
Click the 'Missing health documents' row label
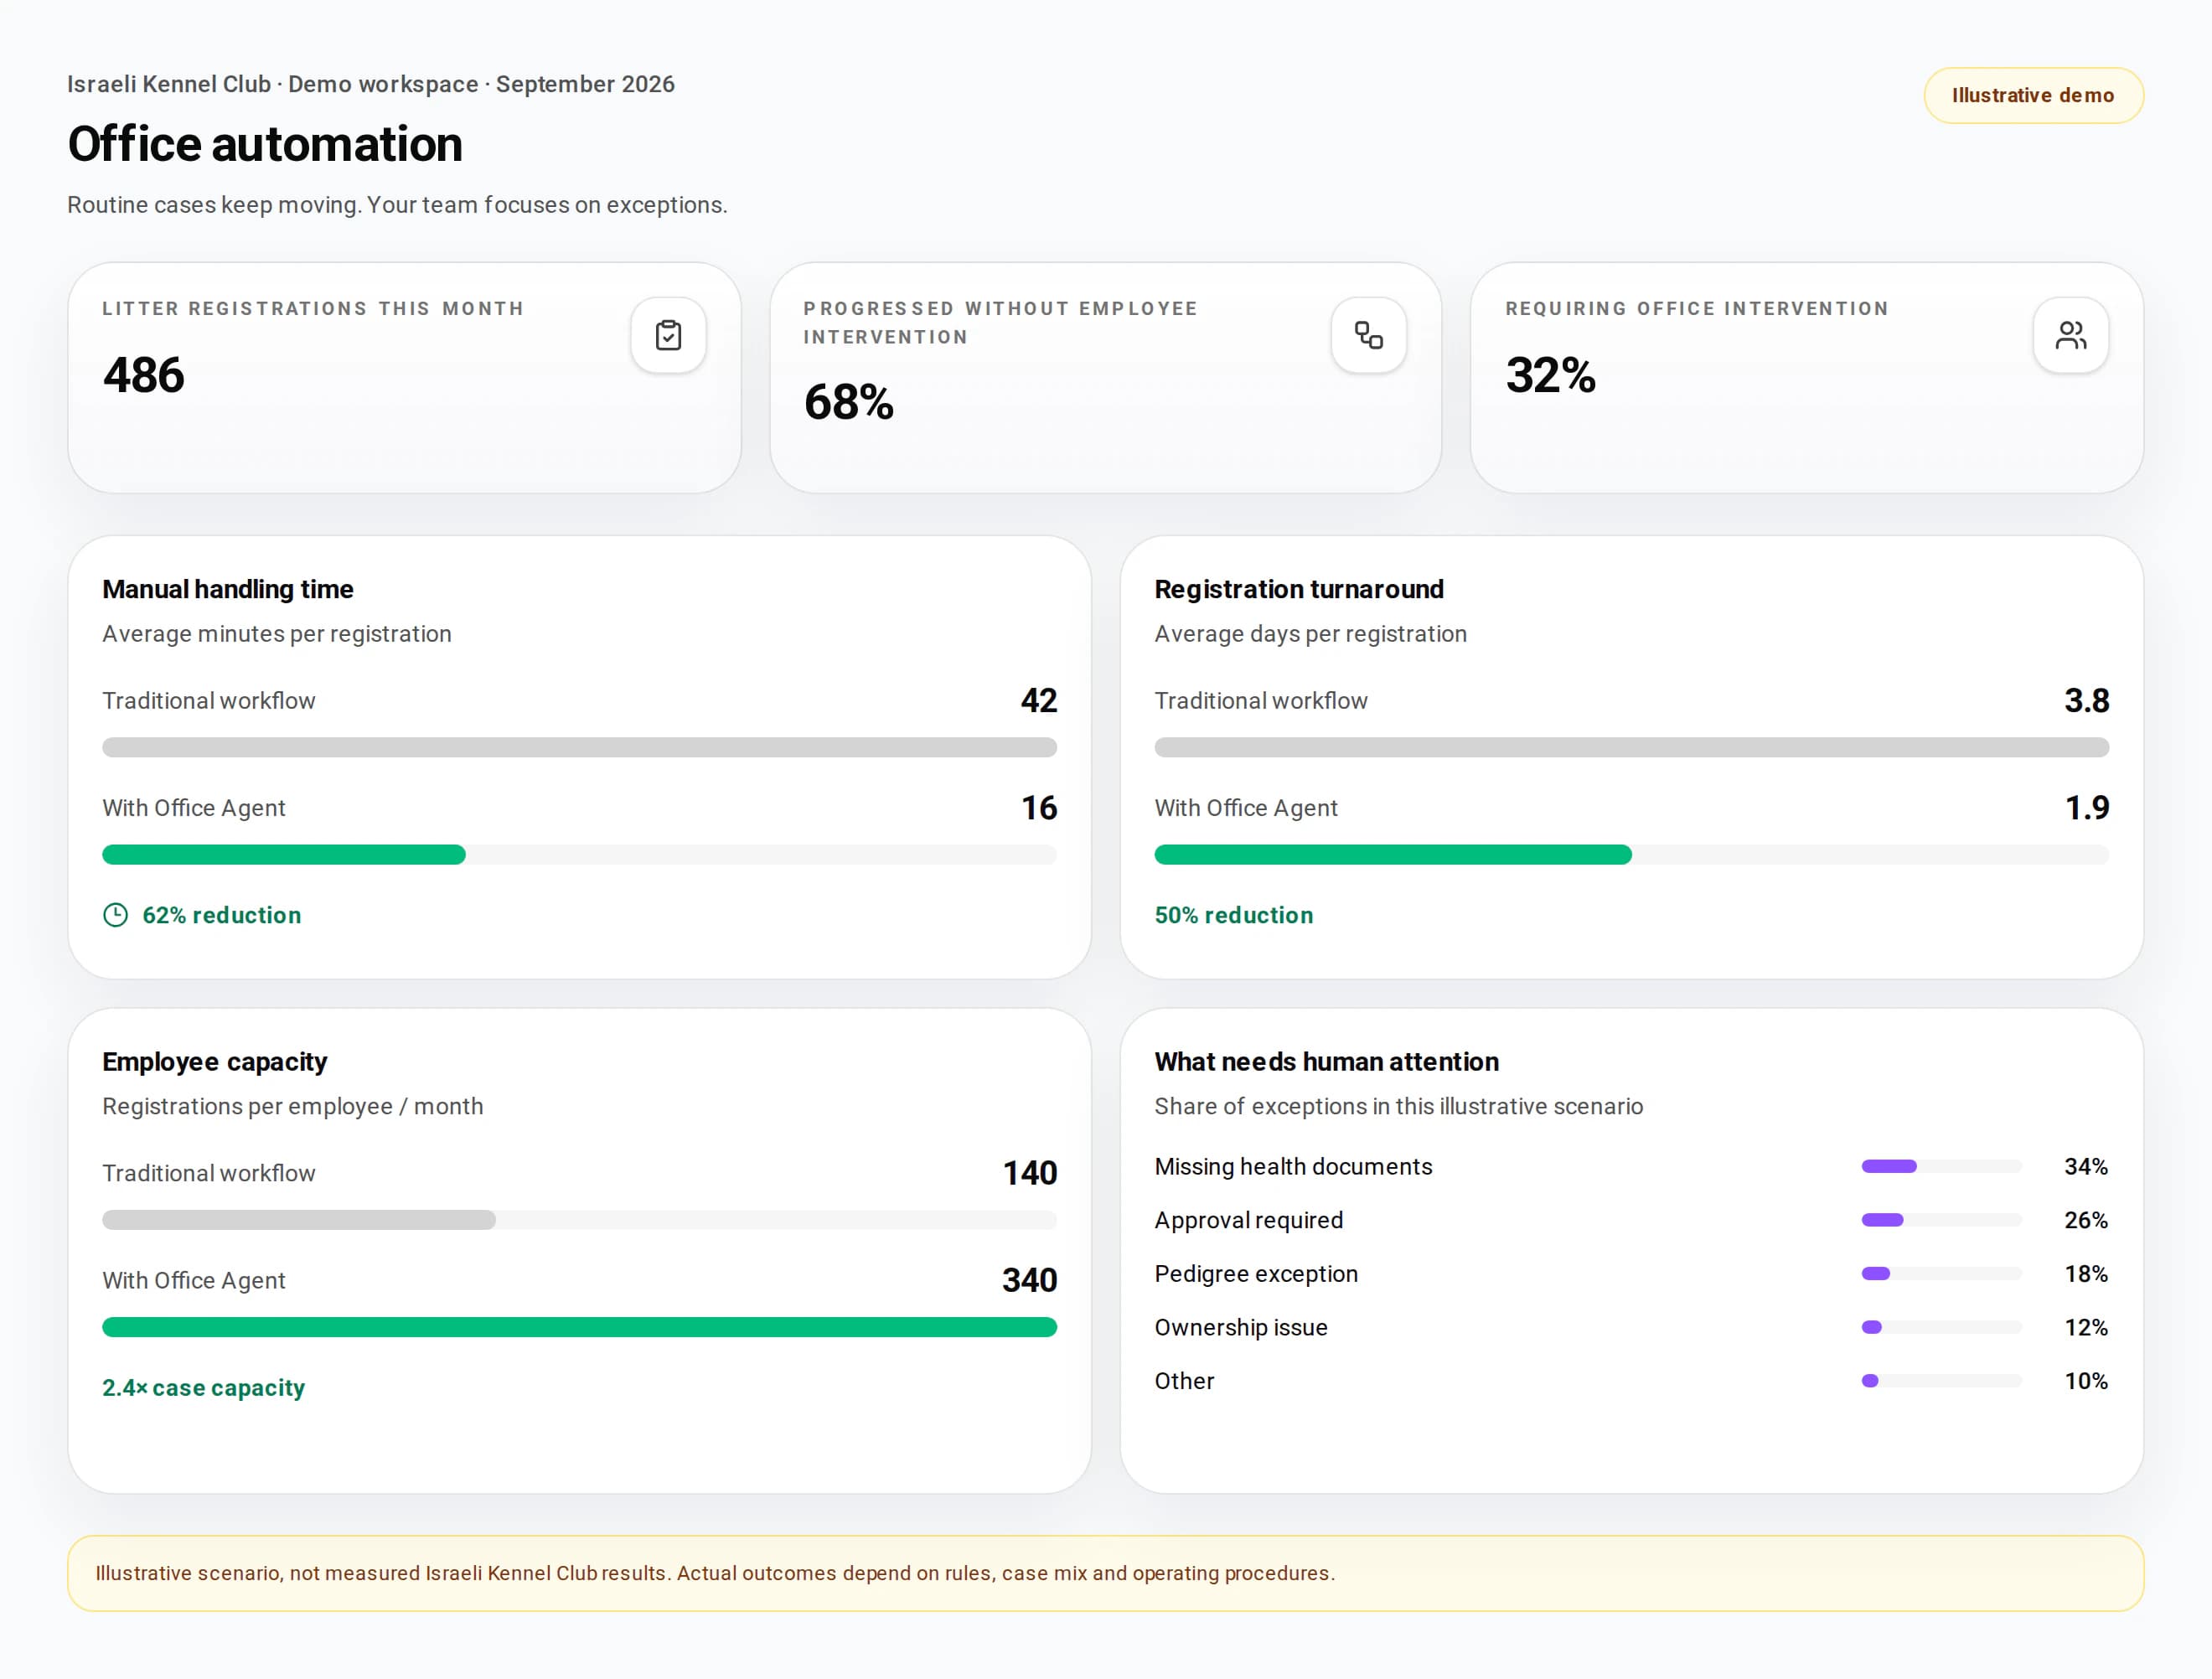pyautogui.click(x=1293, y=1166)
